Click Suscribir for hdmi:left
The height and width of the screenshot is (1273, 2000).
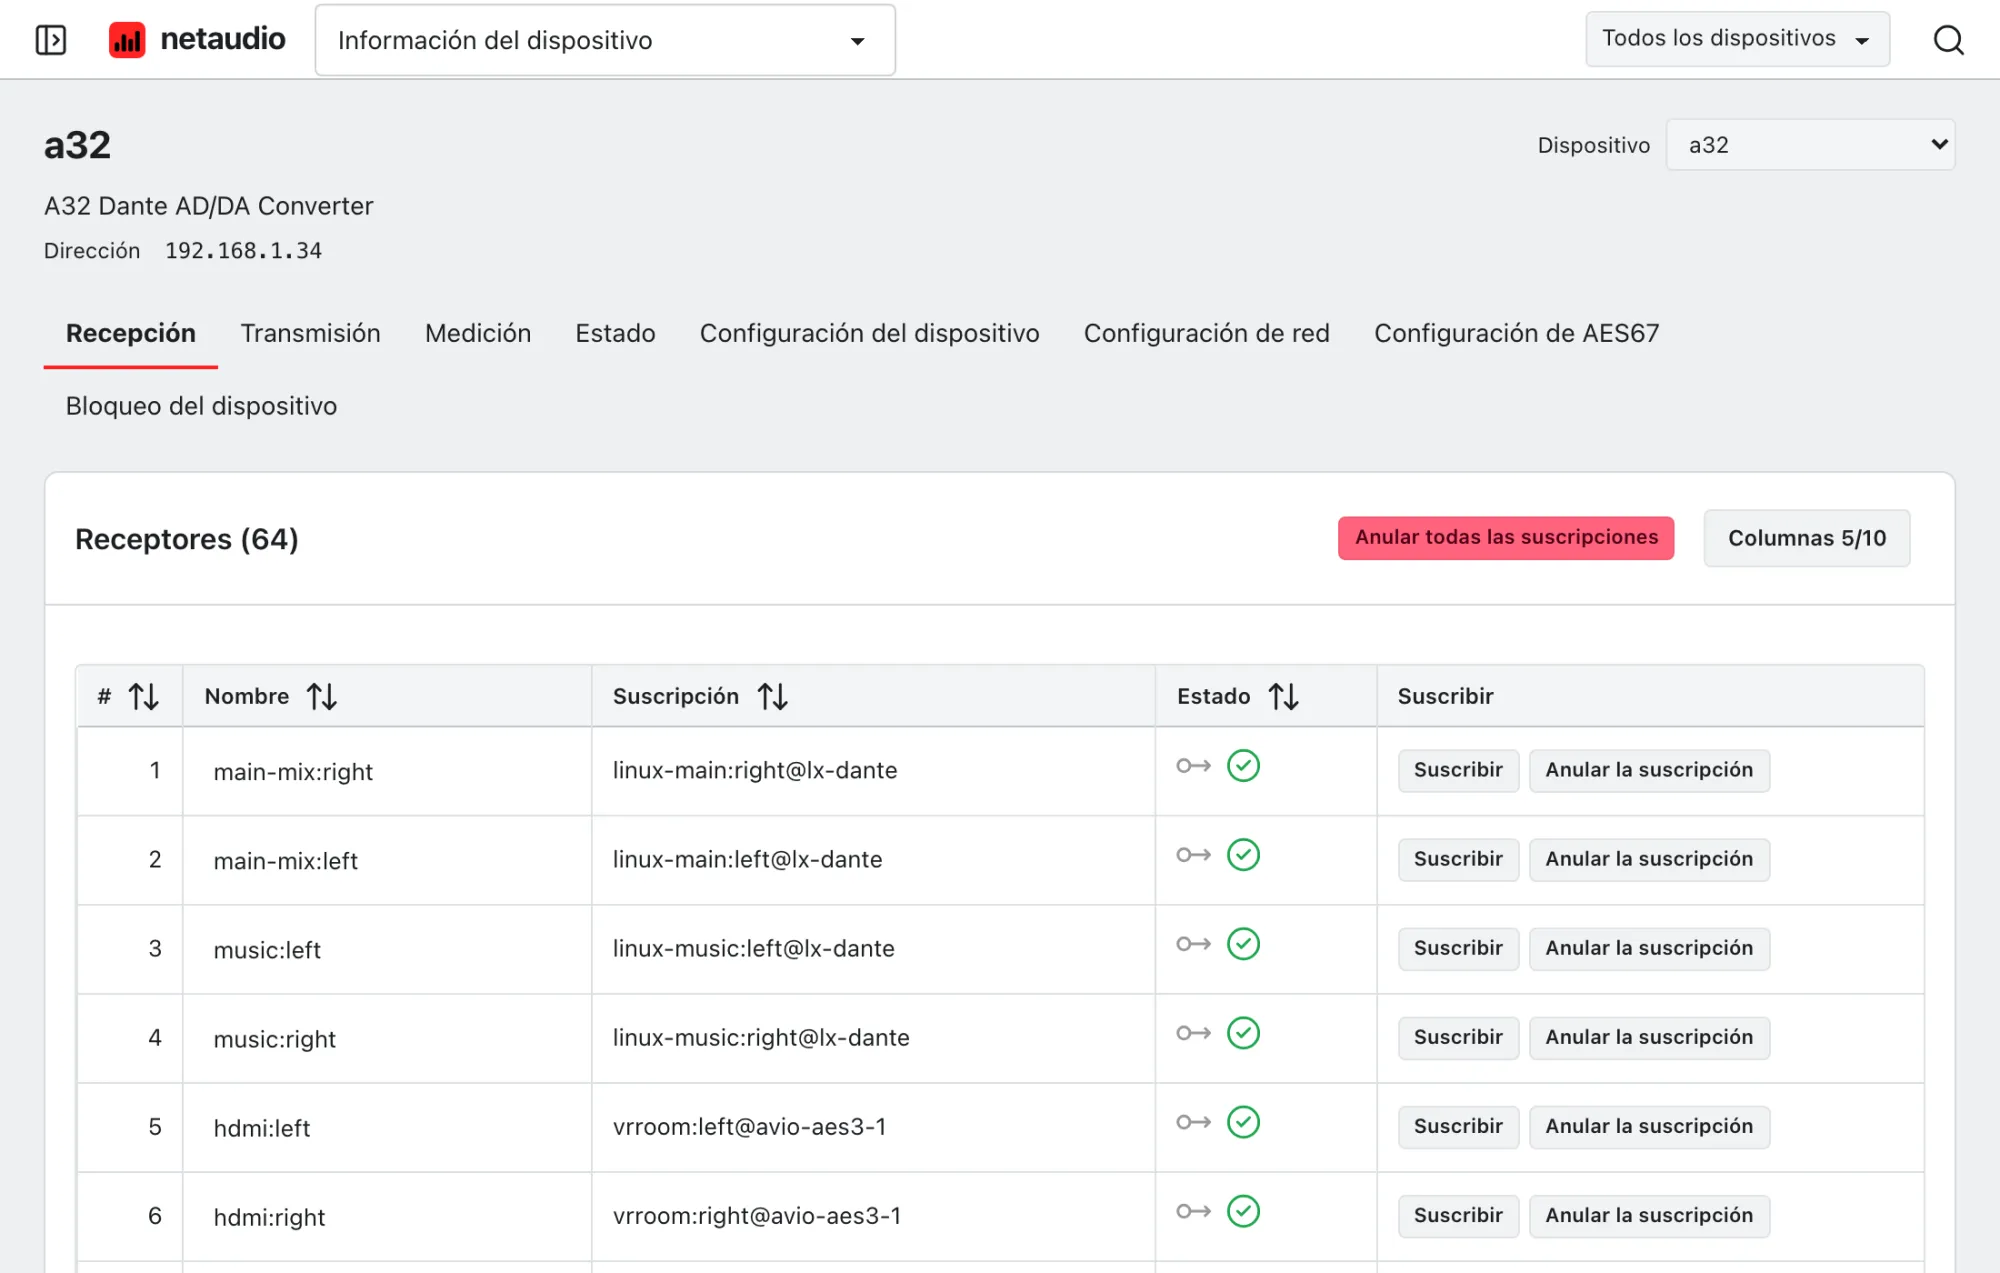click(x=1458, y=1126)
